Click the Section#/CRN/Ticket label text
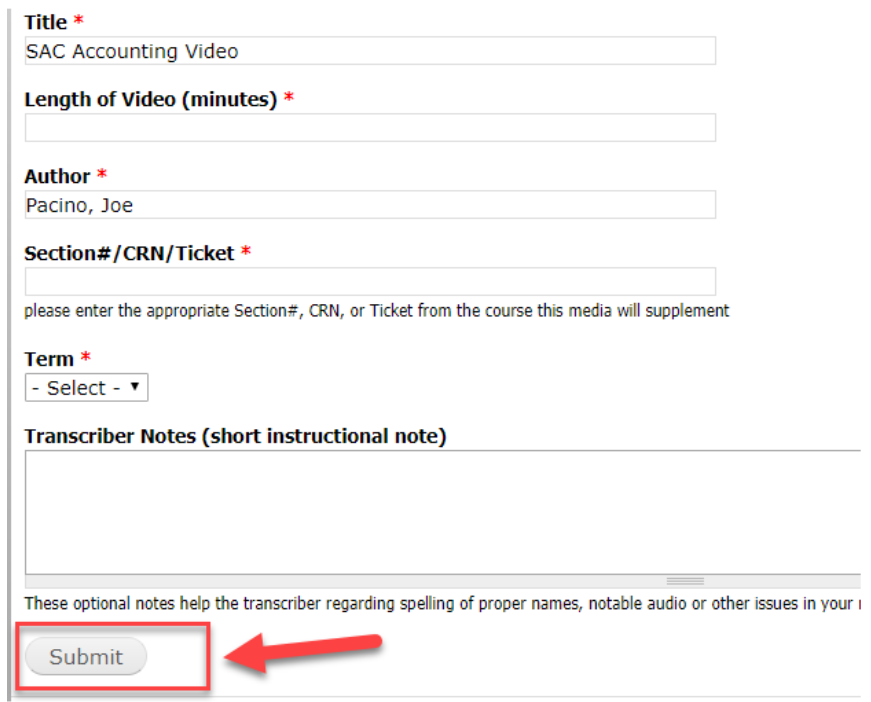Viewport: 871px width, 702px height. [129, 253]
